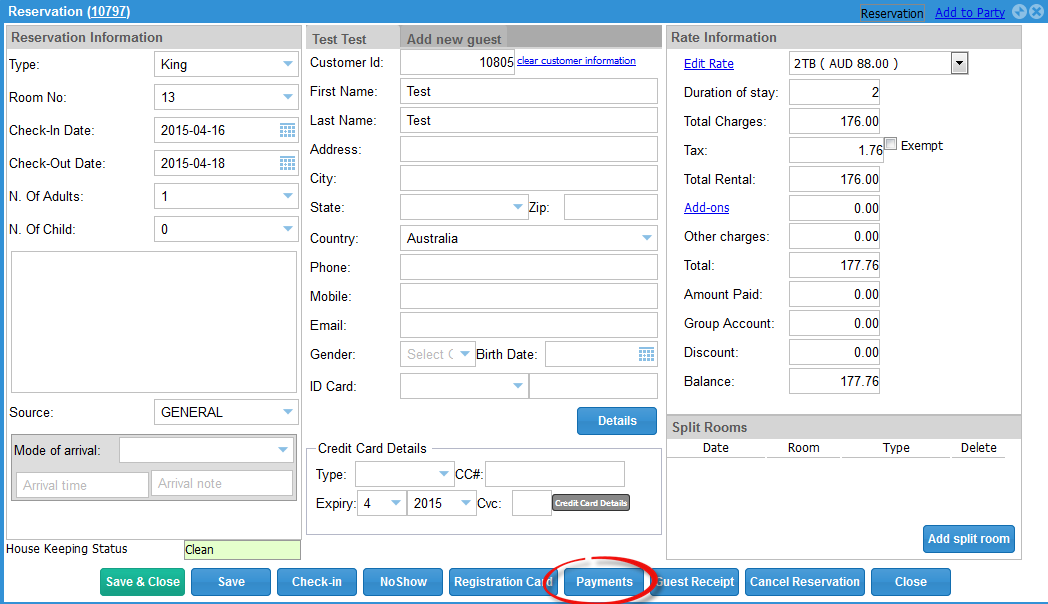Open the Birth Date calendar picker

(x=646, y=354)
